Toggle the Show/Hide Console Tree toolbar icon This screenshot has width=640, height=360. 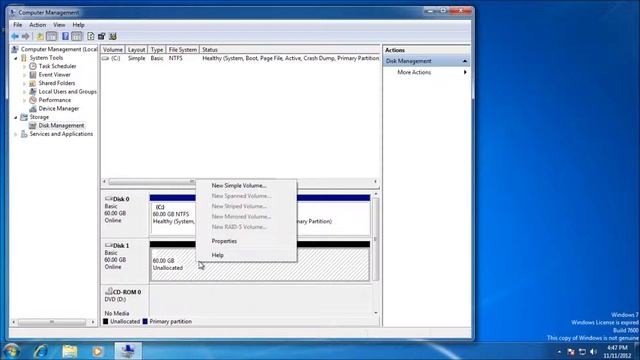pos(51,37)
